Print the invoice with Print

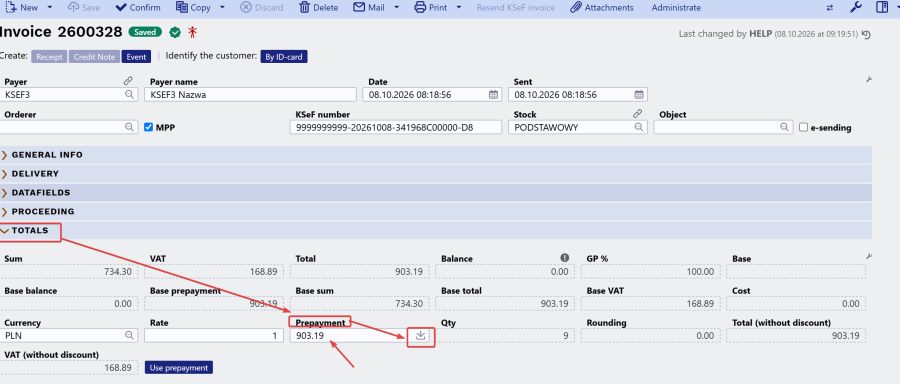point(430,7)
